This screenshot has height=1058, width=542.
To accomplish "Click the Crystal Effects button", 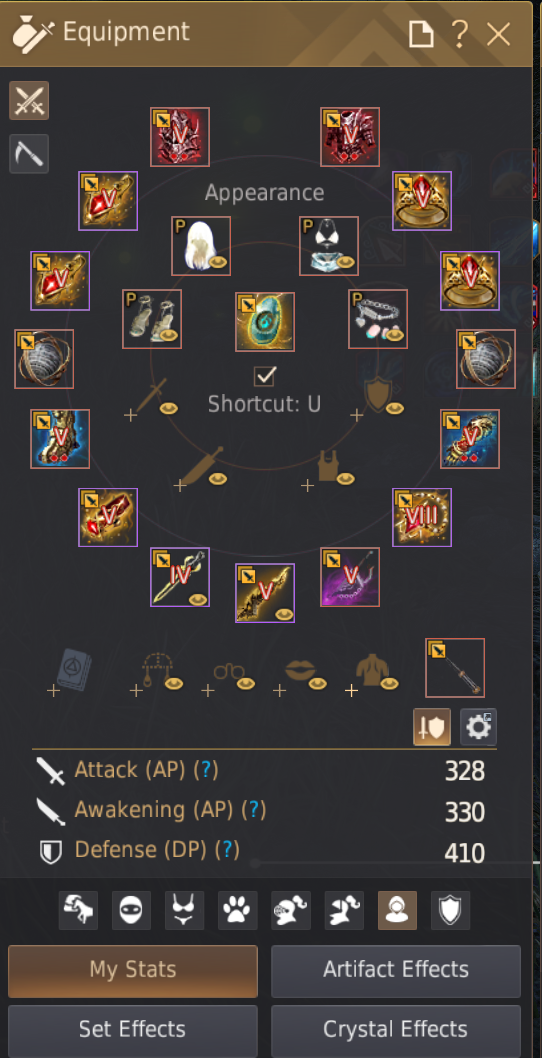I will [396, 1030].
